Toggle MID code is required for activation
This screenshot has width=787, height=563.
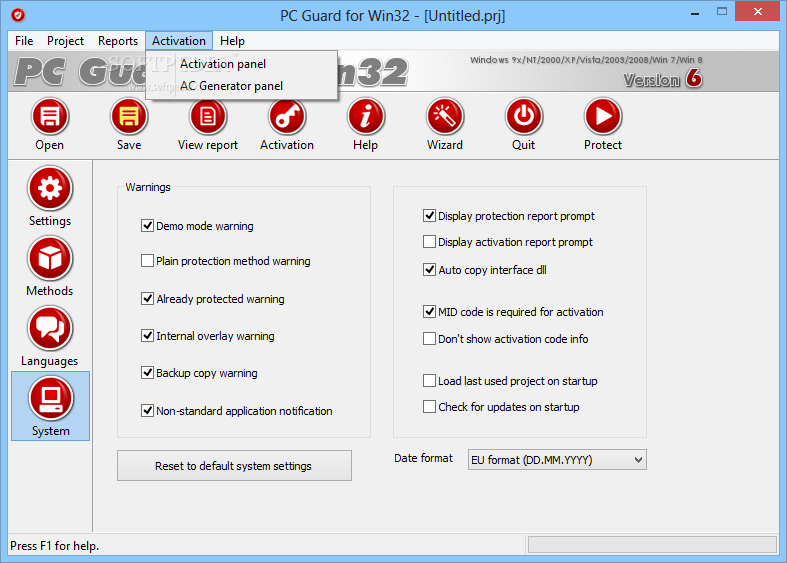coord(429,312)
